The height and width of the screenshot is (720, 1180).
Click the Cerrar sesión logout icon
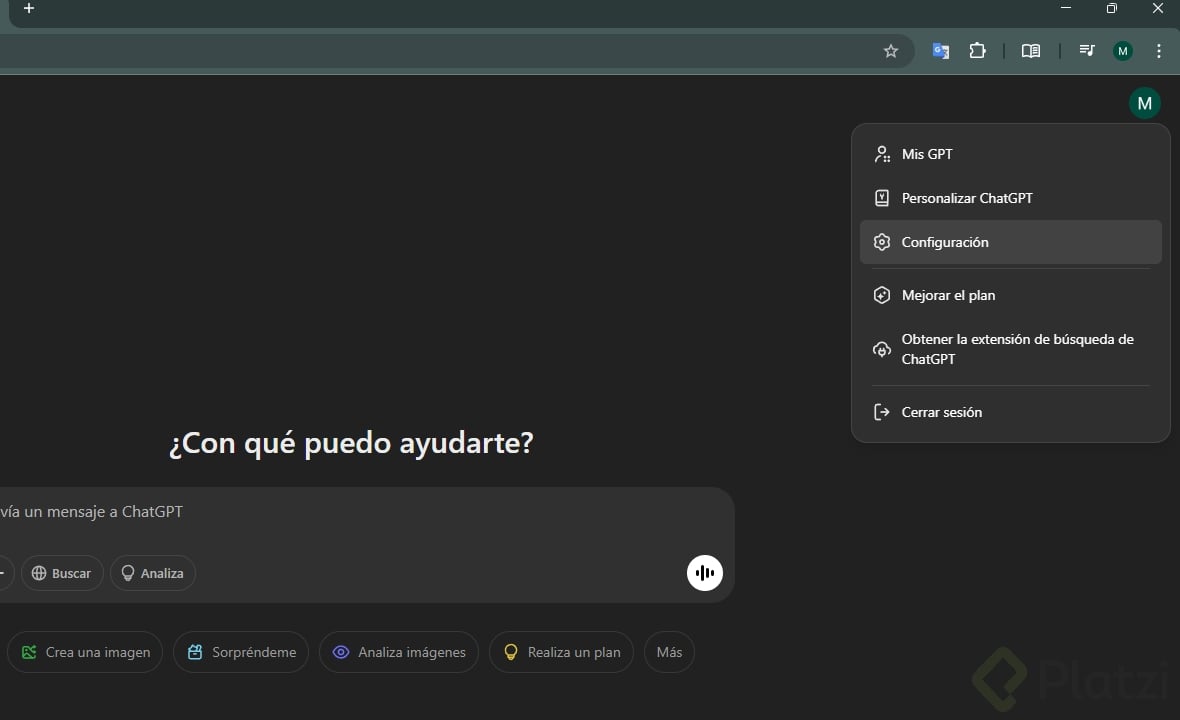pyautogui.click(x=882, y=412)
